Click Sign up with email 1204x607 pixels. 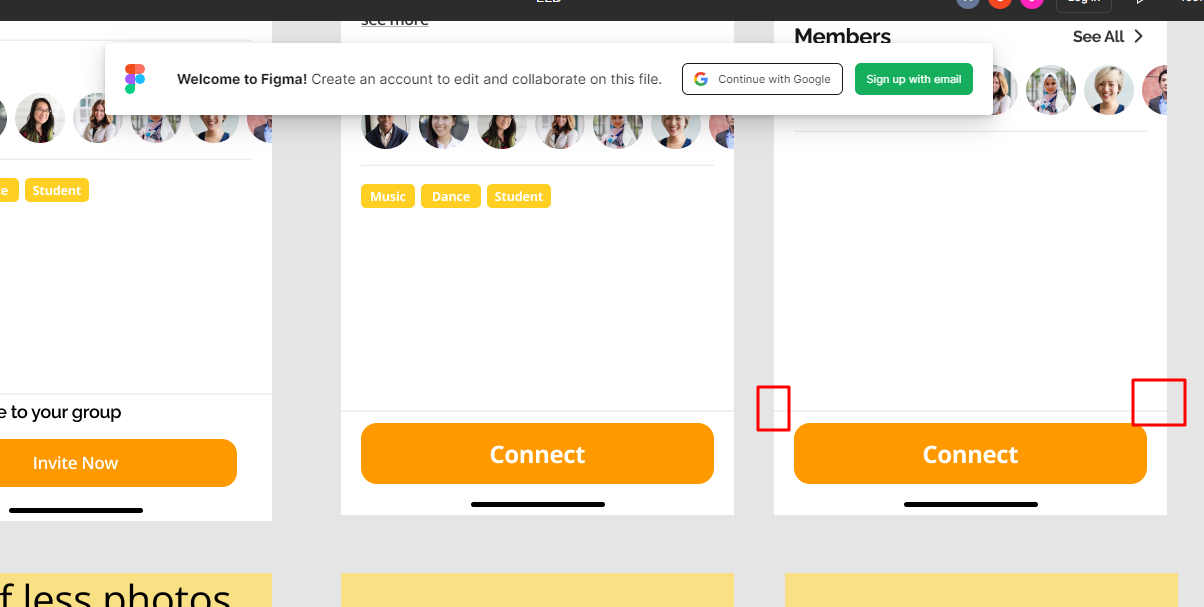pos(913,79)
